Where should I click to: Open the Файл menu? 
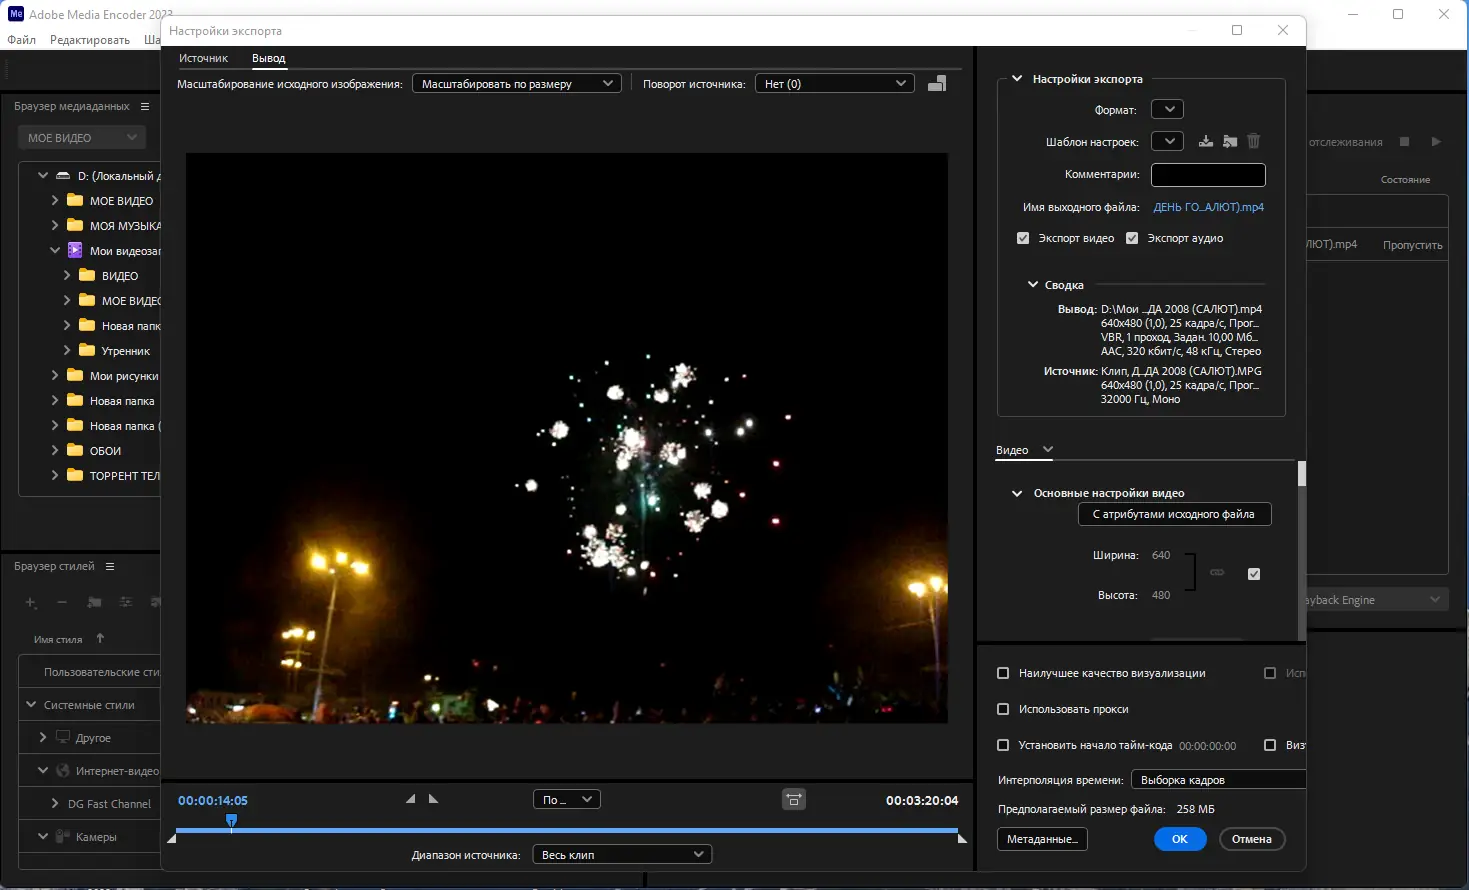click(x=21, y=40)
